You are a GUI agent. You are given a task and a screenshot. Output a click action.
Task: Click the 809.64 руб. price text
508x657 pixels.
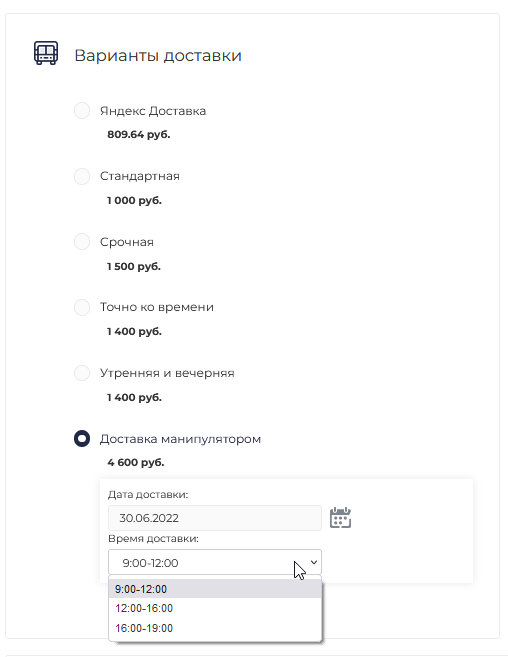(139, 135)
